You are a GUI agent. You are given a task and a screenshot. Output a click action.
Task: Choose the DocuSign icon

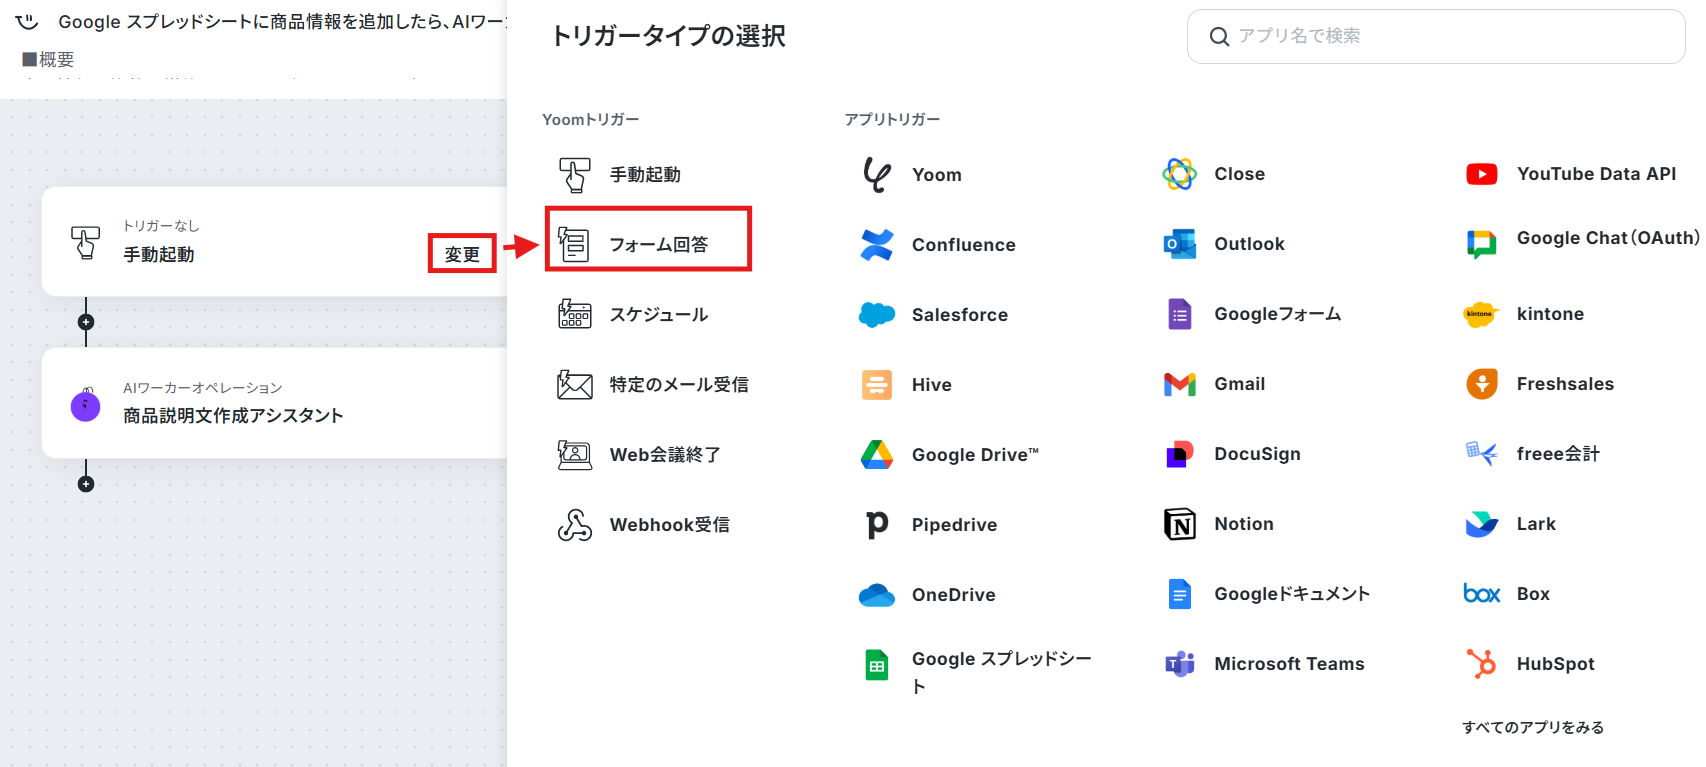point(1180,454)
